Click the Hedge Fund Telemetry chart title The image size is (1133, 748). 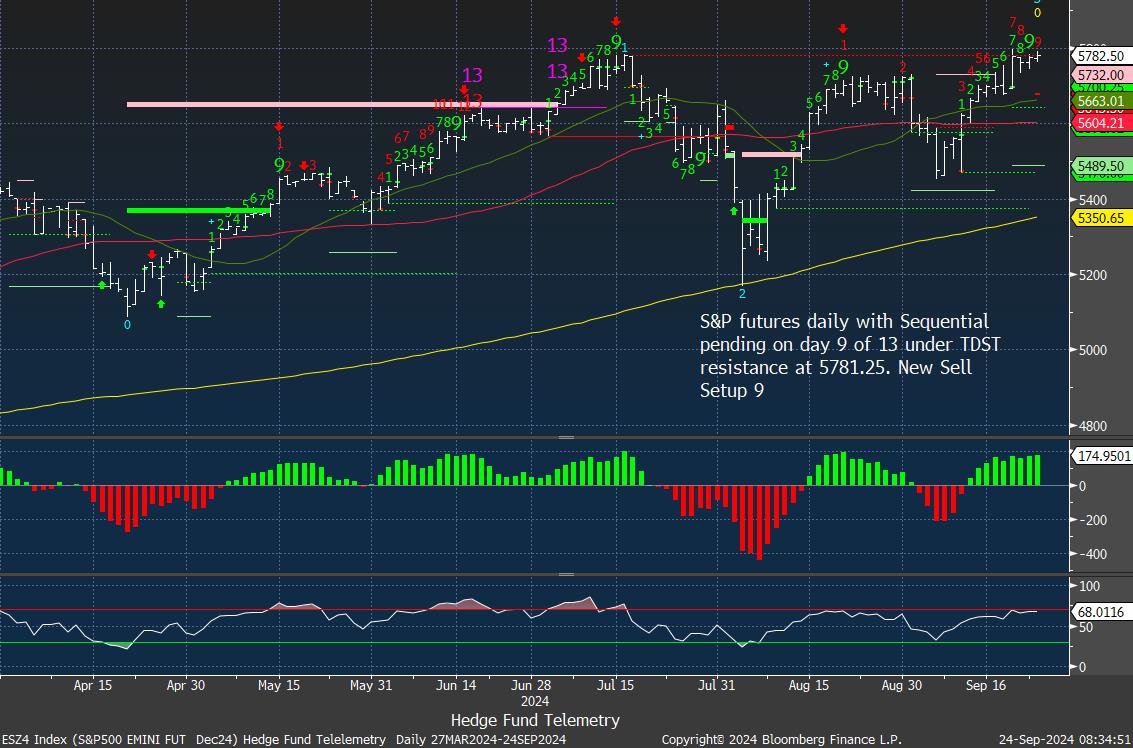(535, 721)
